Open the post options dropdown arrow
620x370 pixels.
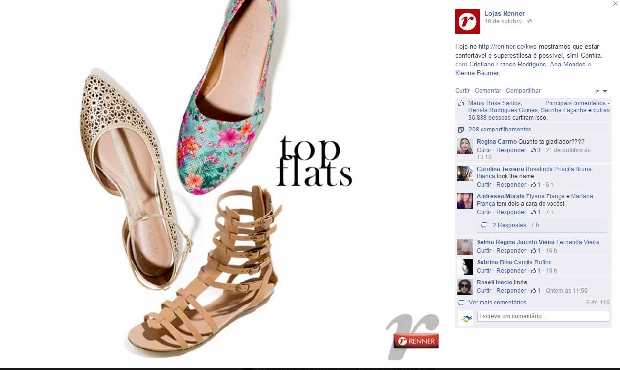(x=605, y=91)
